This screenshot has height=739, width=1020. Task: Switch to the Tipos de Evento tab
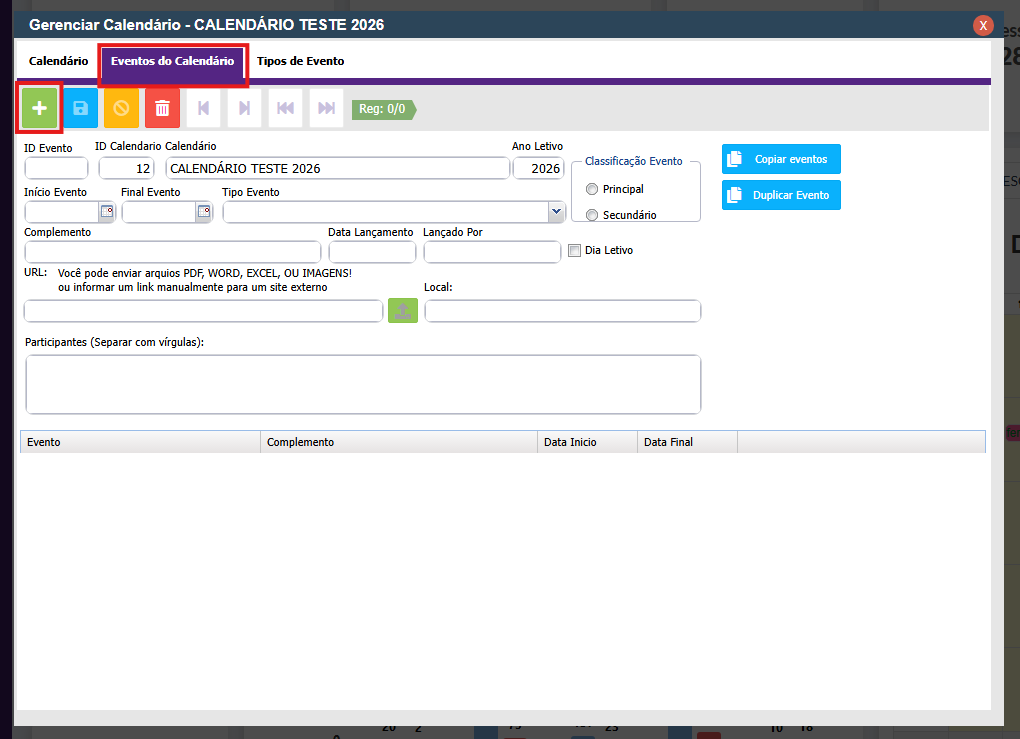pos(300,61)
